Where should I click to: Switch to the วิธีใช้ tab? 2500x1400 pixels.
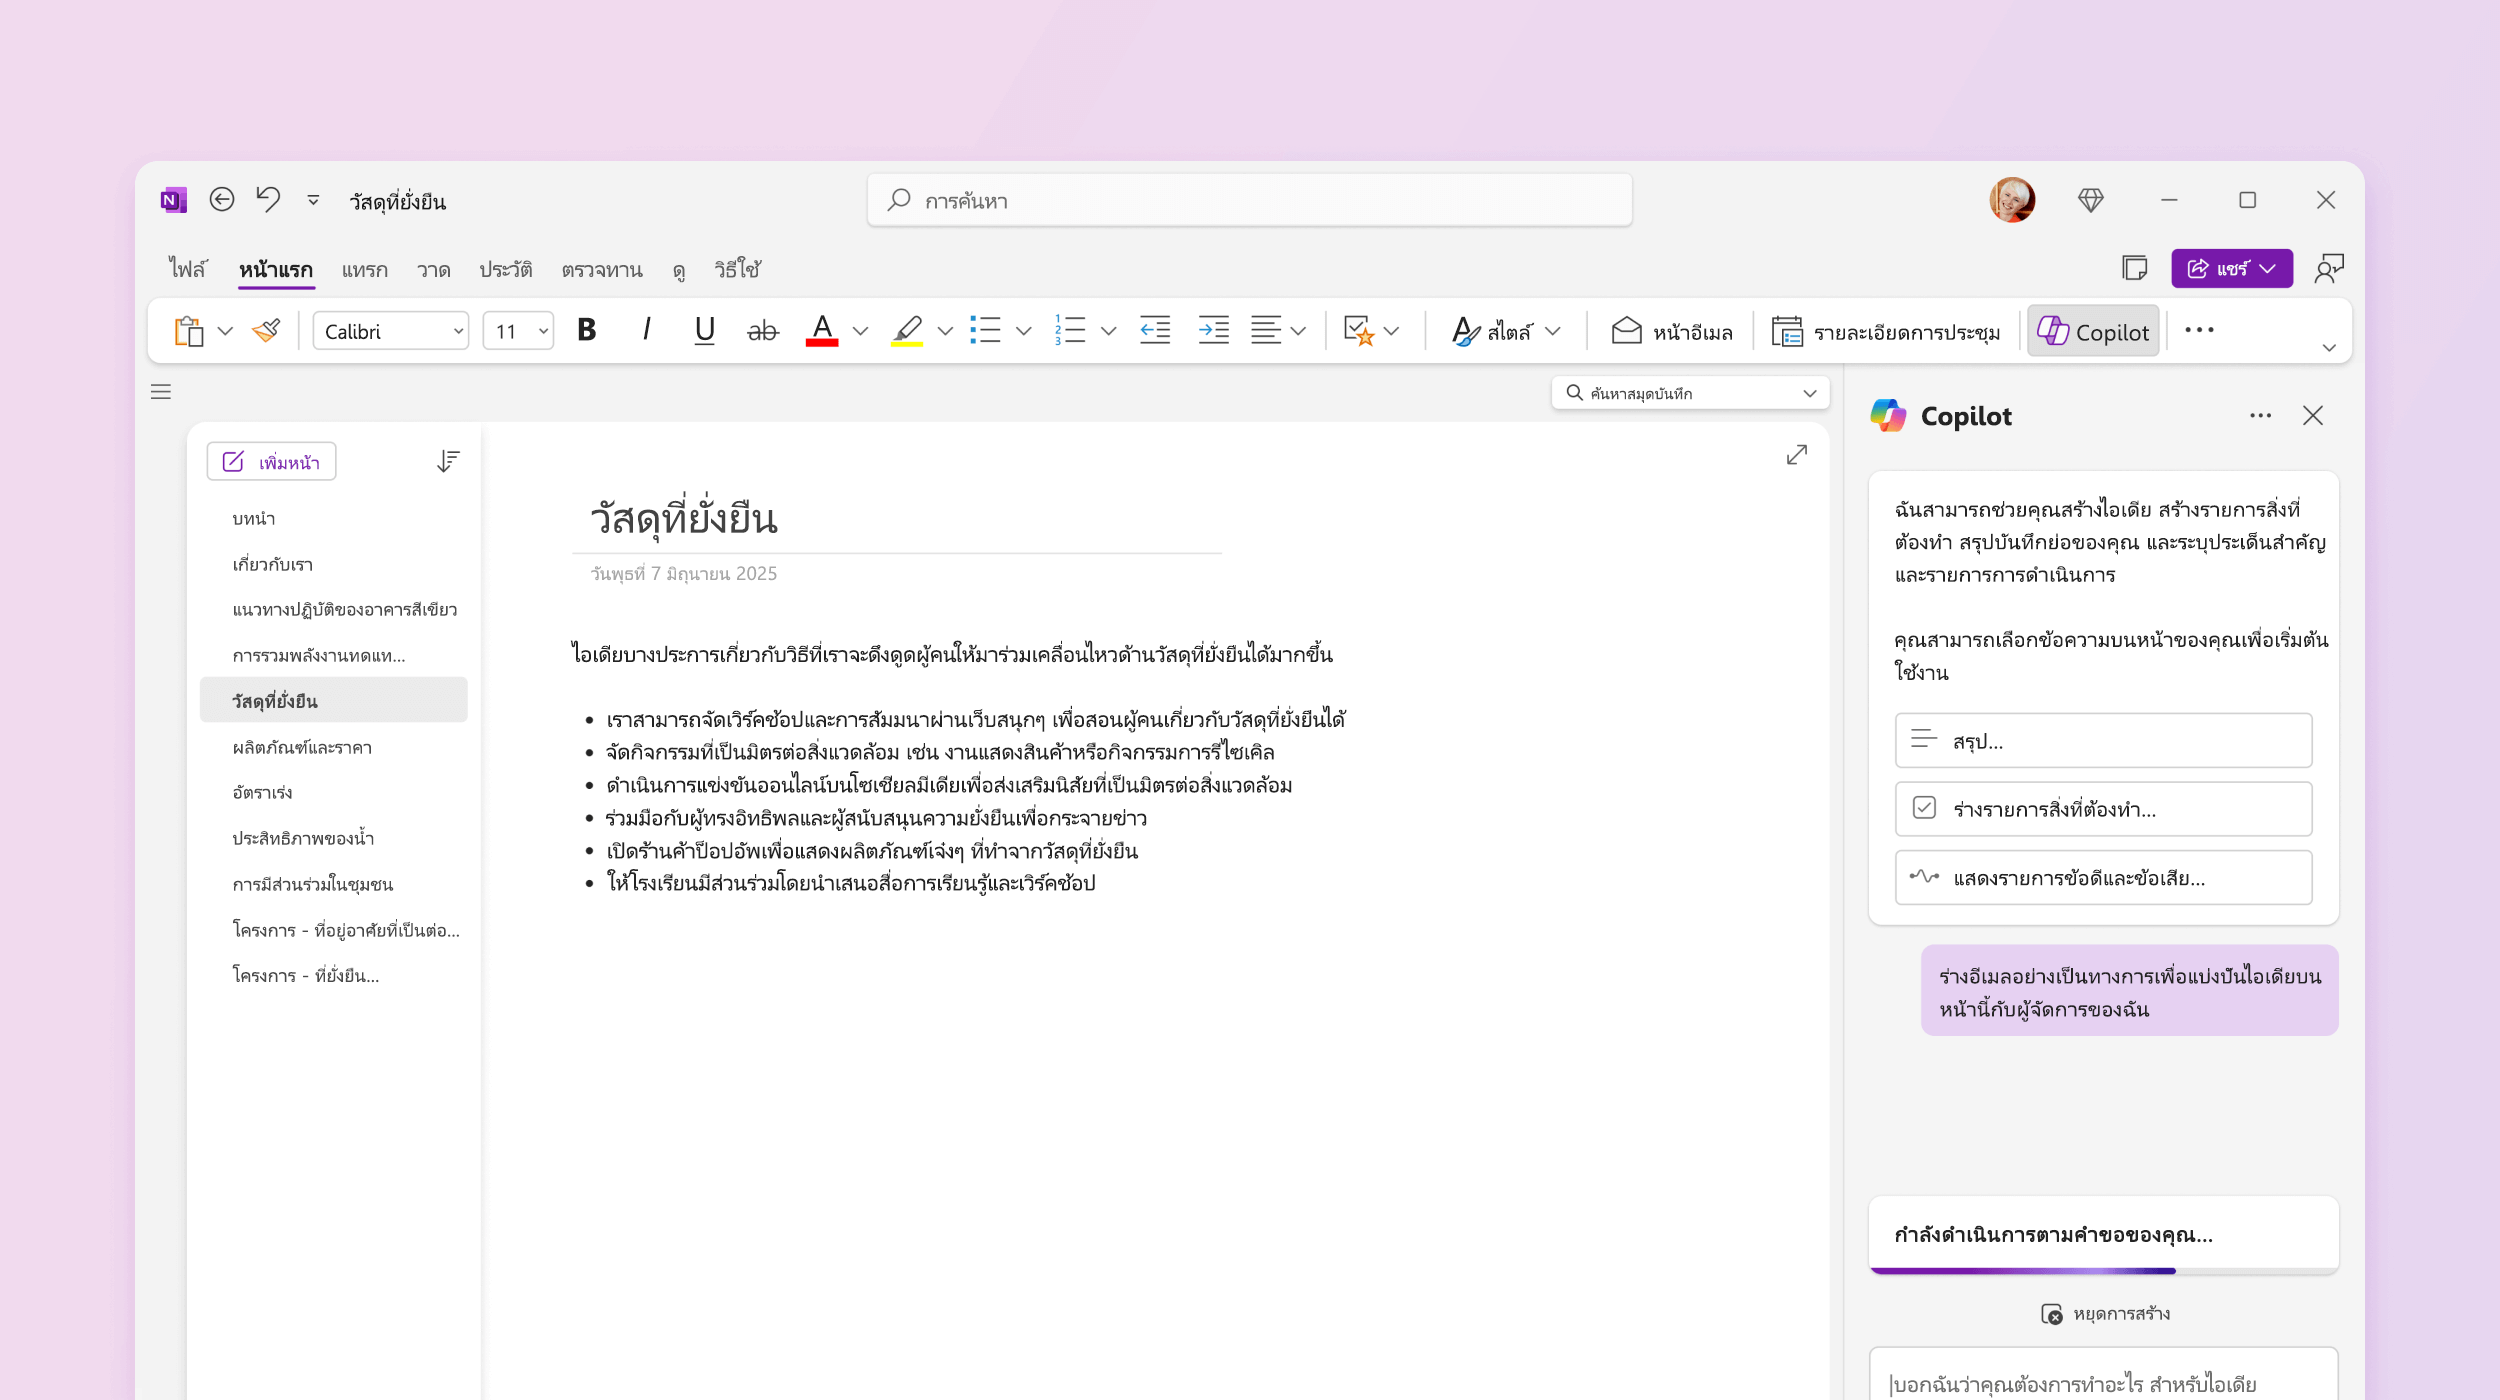pos(738,269)
